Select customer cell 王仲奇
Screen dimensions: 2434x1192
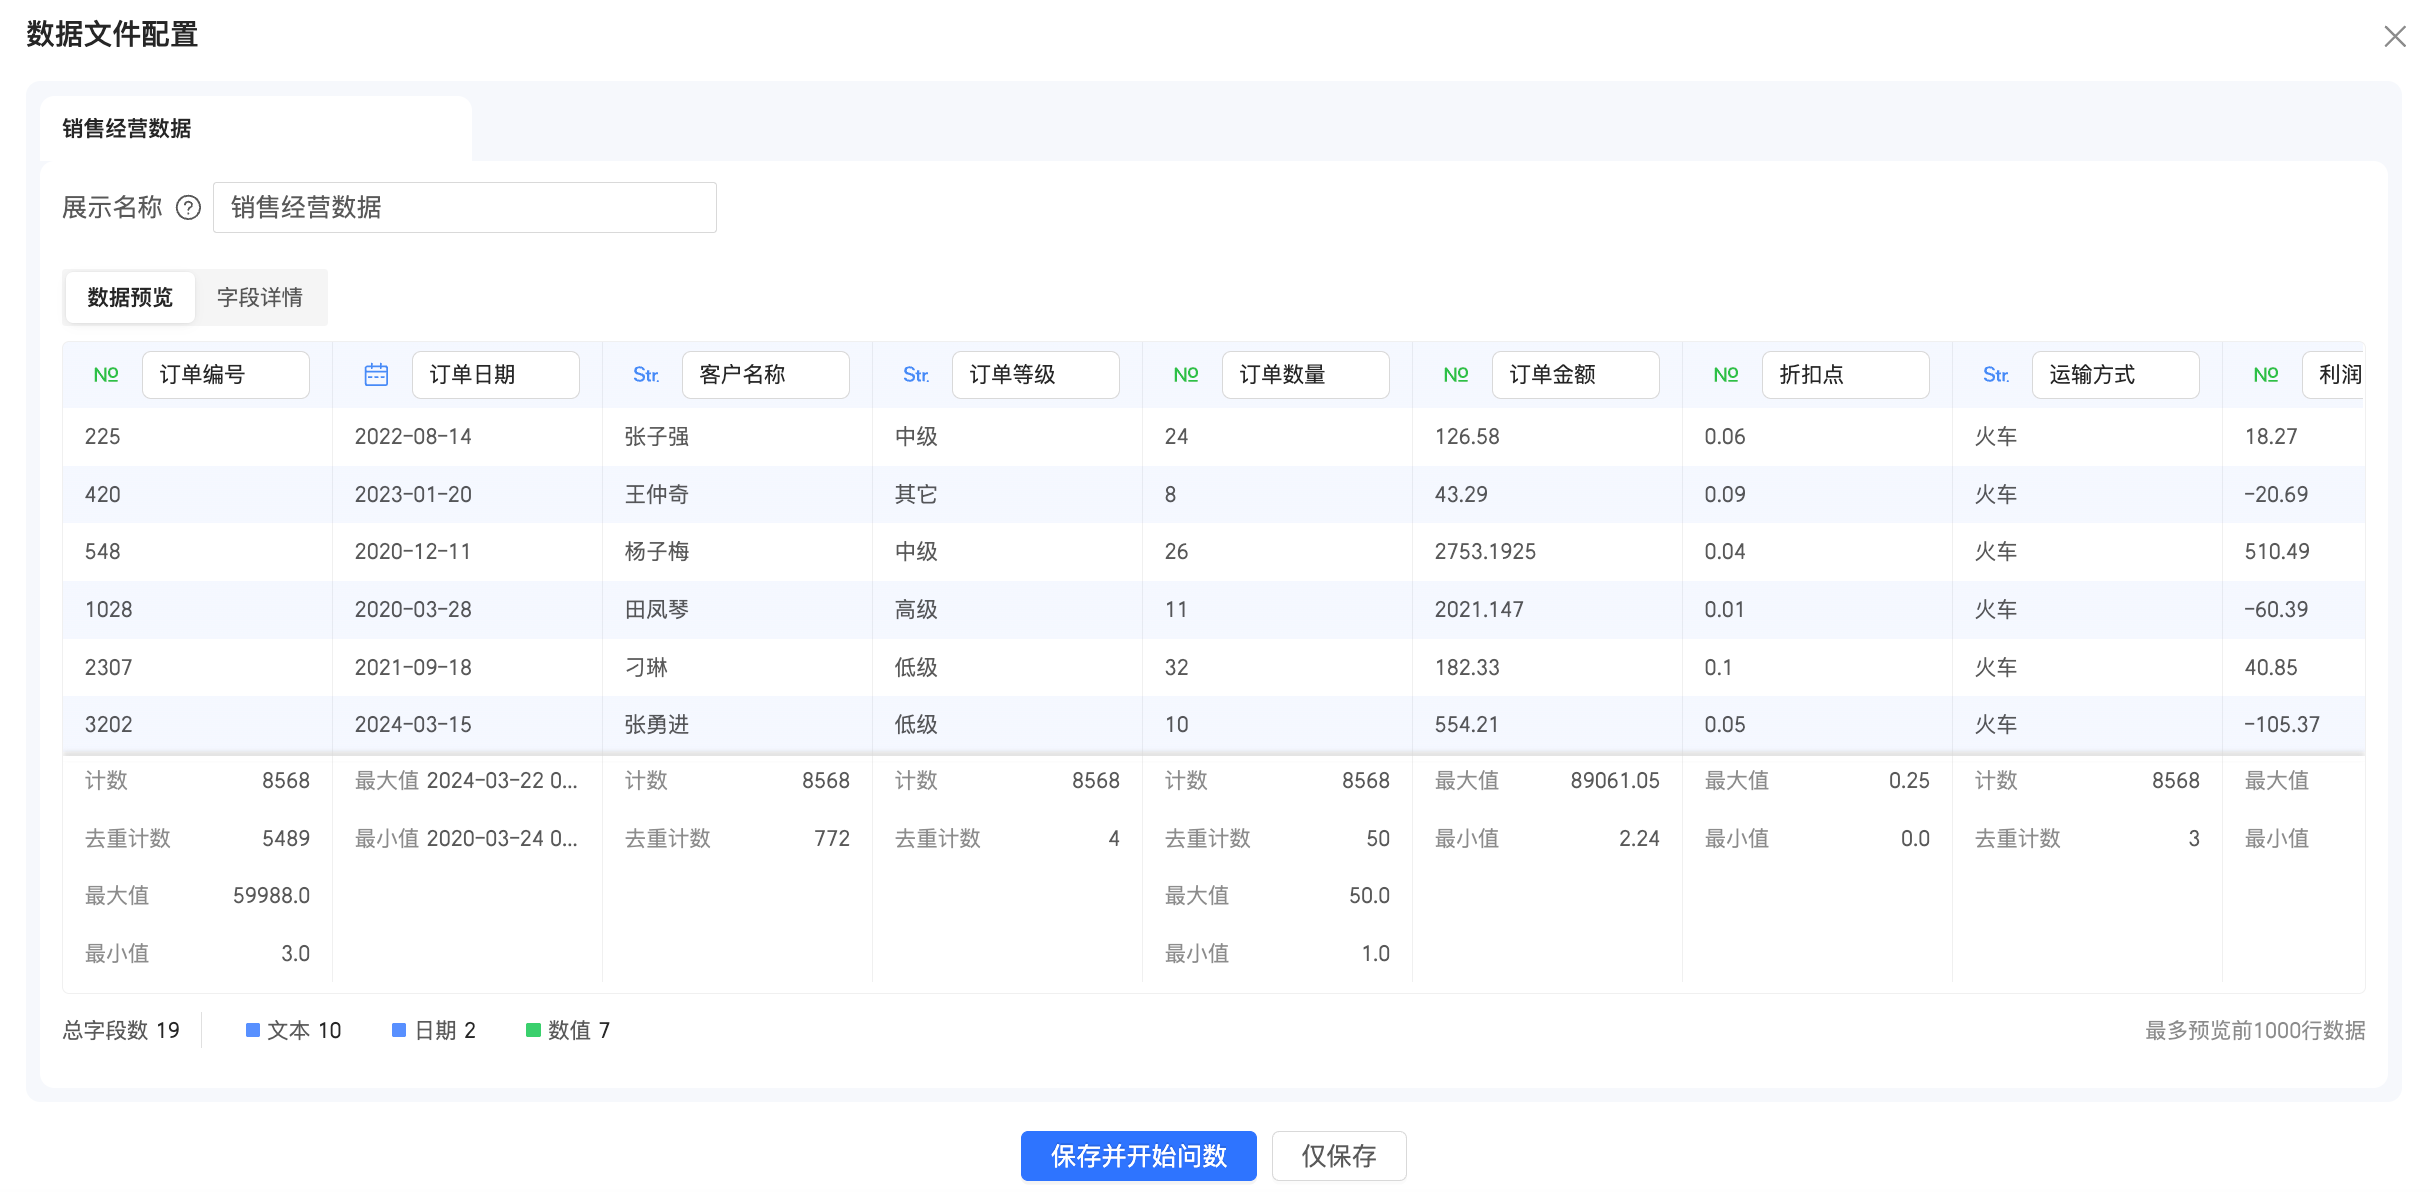737,495
